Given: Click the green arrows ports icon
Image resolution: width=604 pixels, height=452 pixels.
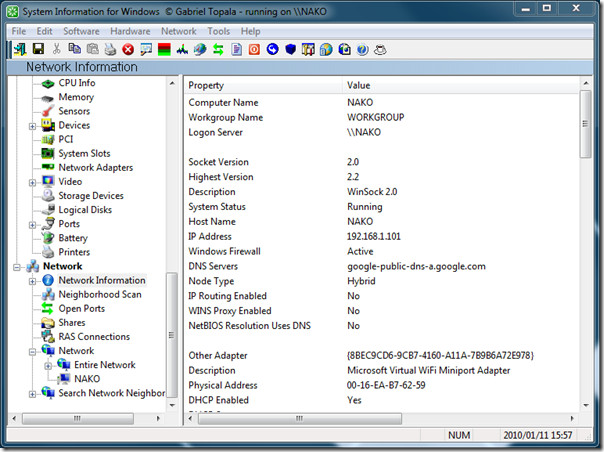Looking at the screenshot, I should click(x=218, y=49).
